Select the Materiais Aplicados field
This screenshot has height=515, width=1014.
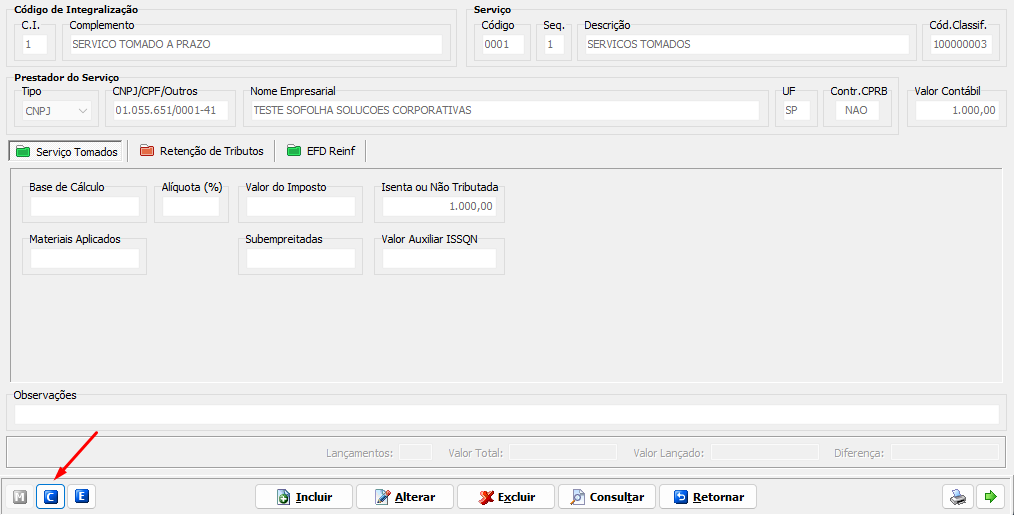click(85, 259)
